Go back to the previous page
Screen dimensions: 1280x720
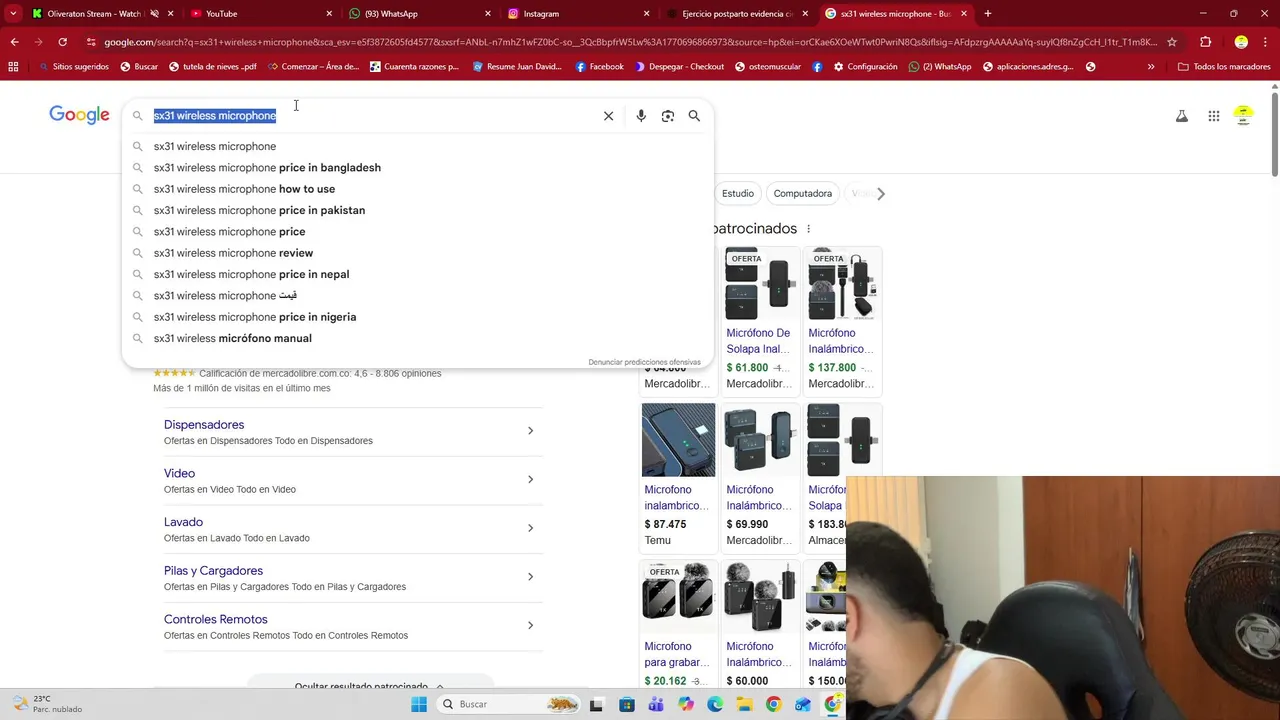[14, 42]
